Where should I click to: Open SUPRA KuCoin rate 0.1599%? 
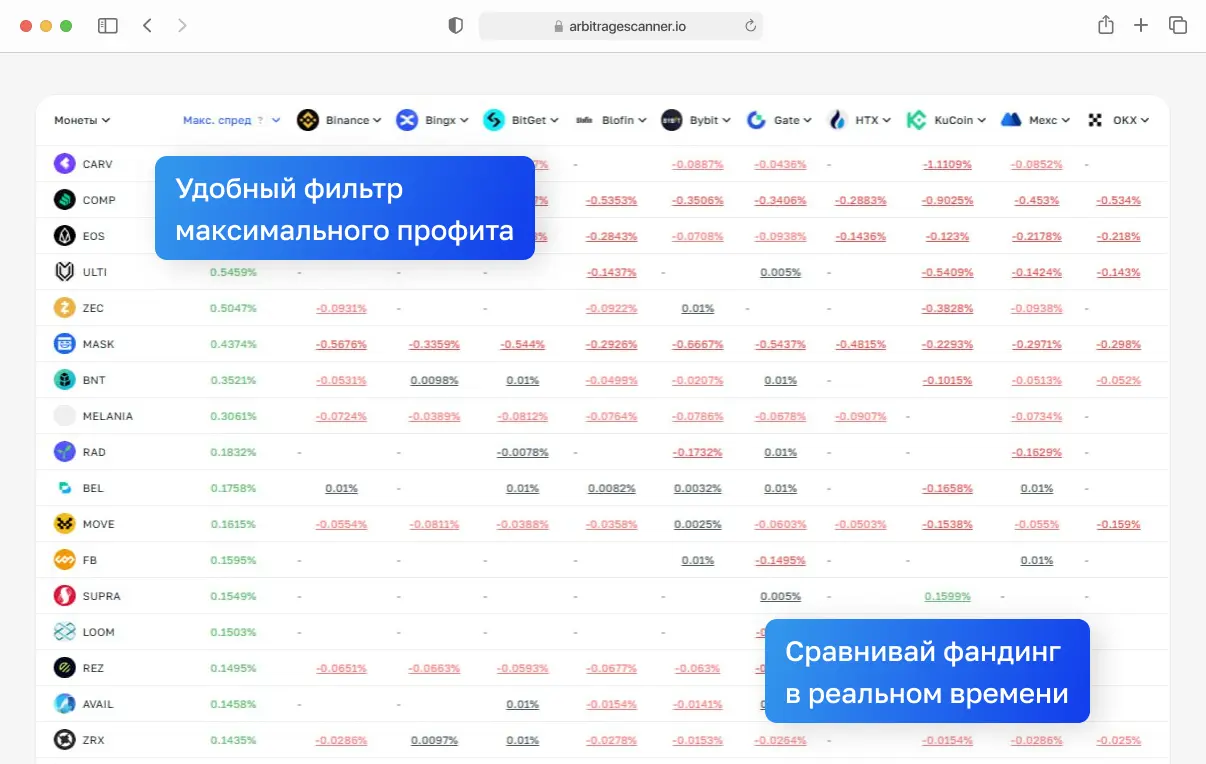[948, 596]
